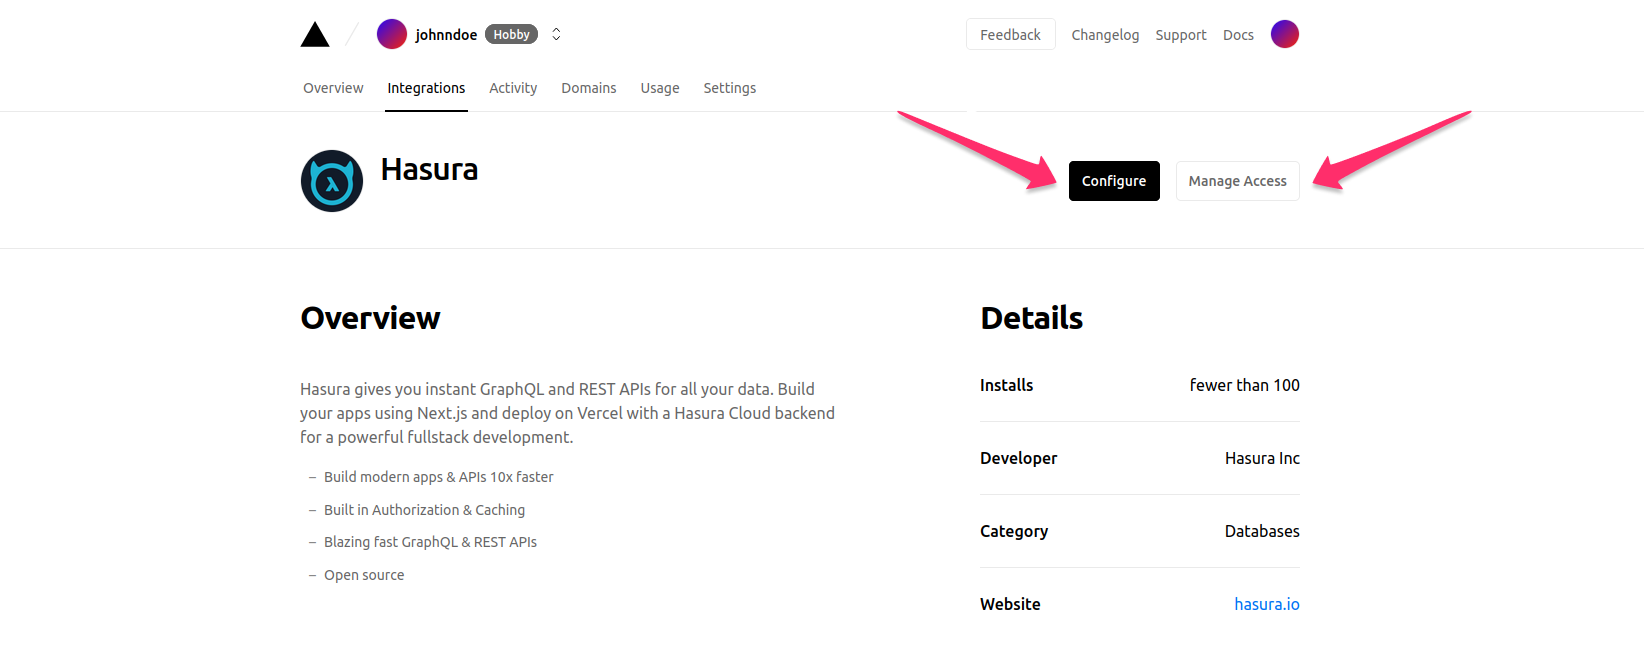
Task: Click the johnndoe username text
Action: tap(446, 35)
